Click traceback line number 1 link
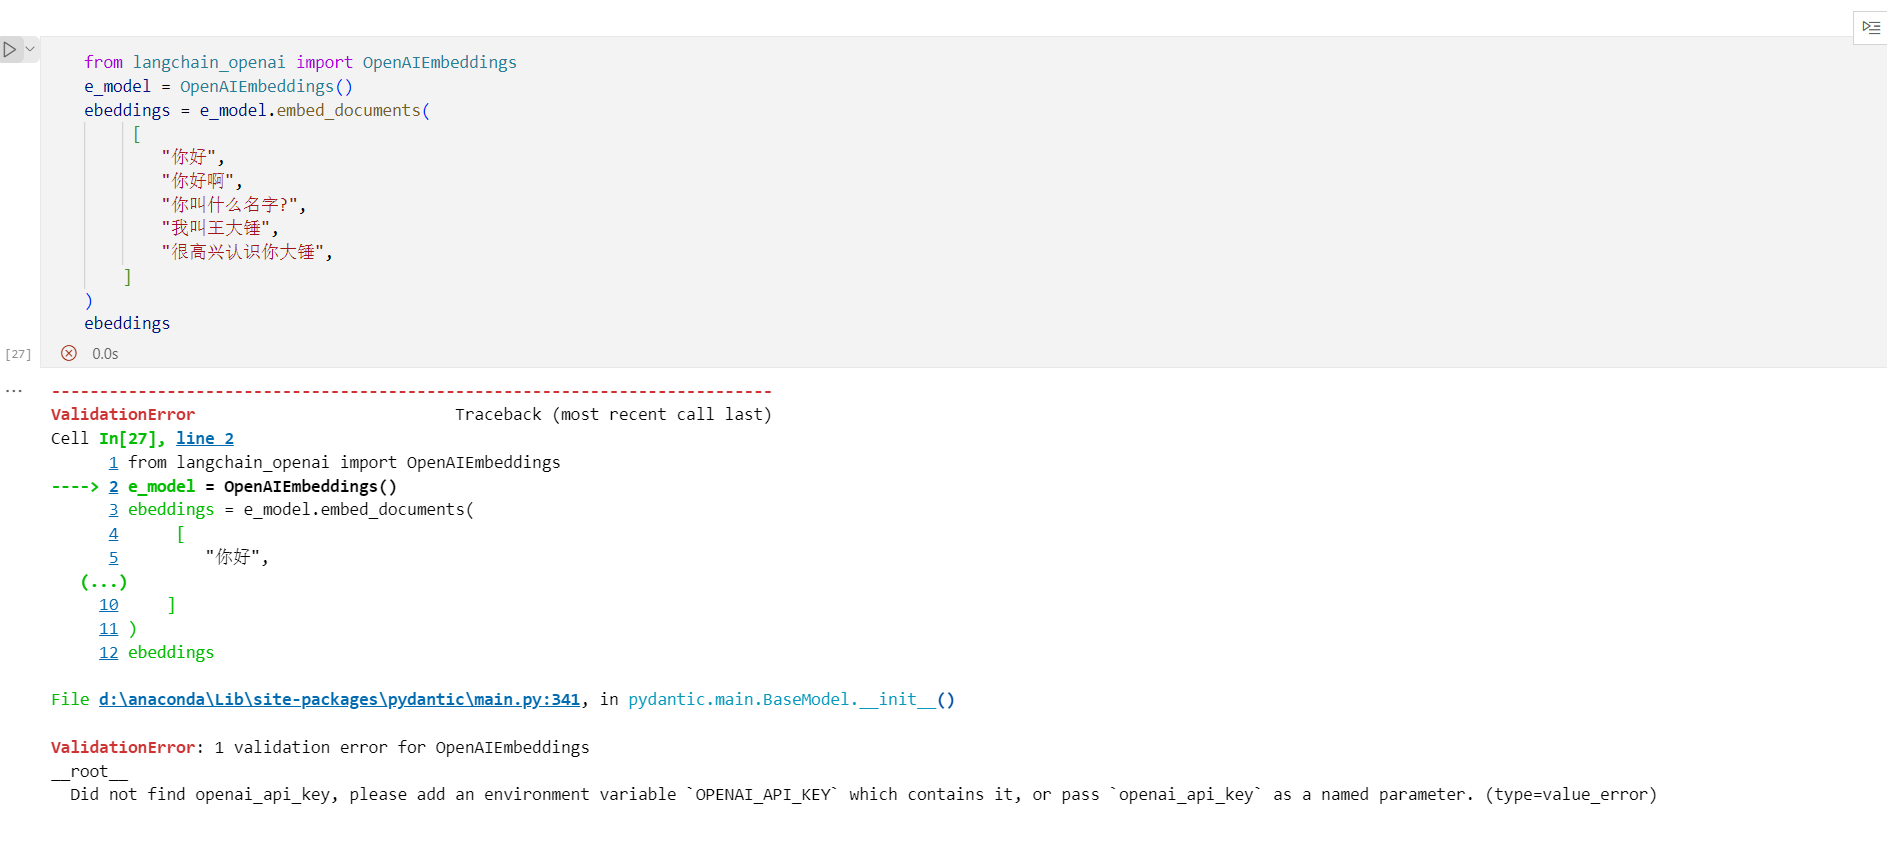The height and width of the screenshot is (843, 1887). coord(113,462)
